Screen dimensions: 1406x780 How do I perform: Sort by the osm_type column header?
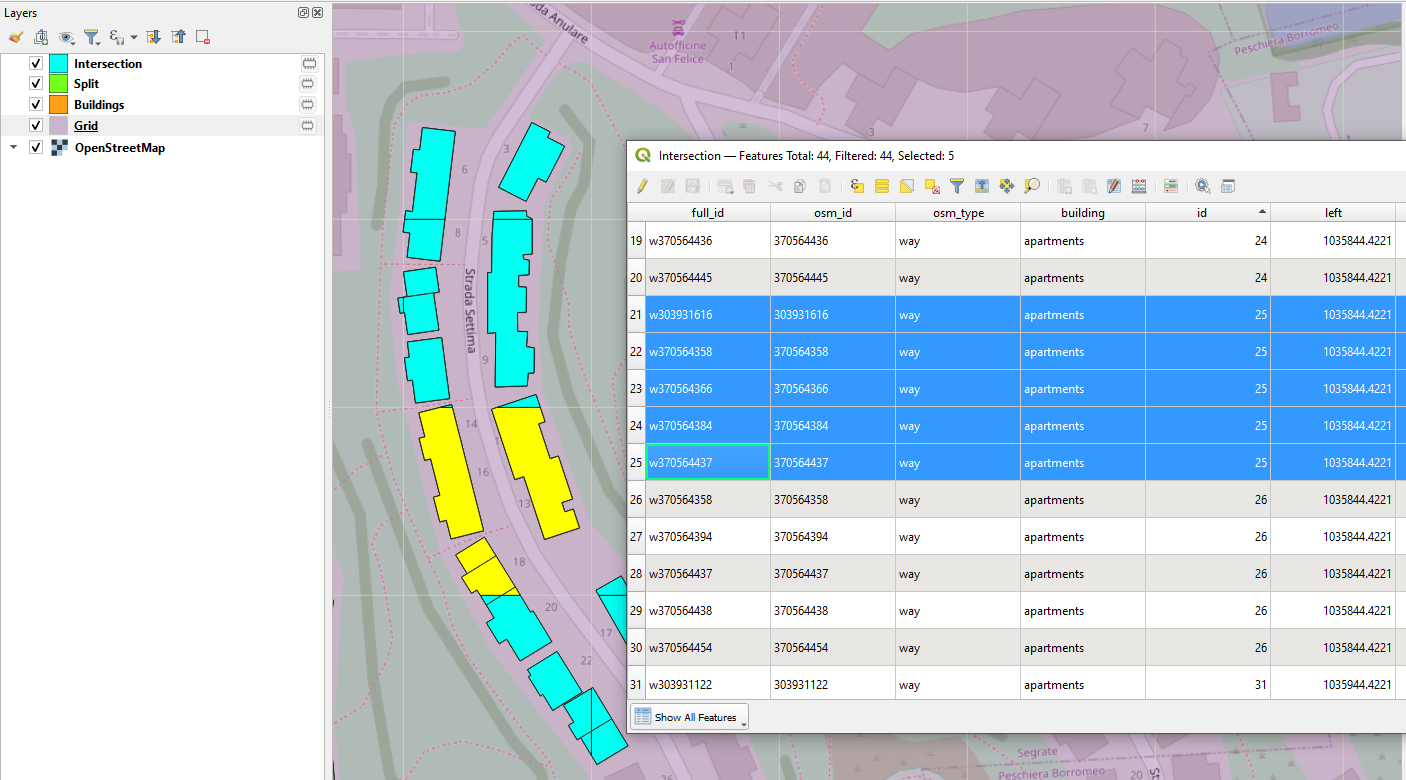(x=958, y=212)
